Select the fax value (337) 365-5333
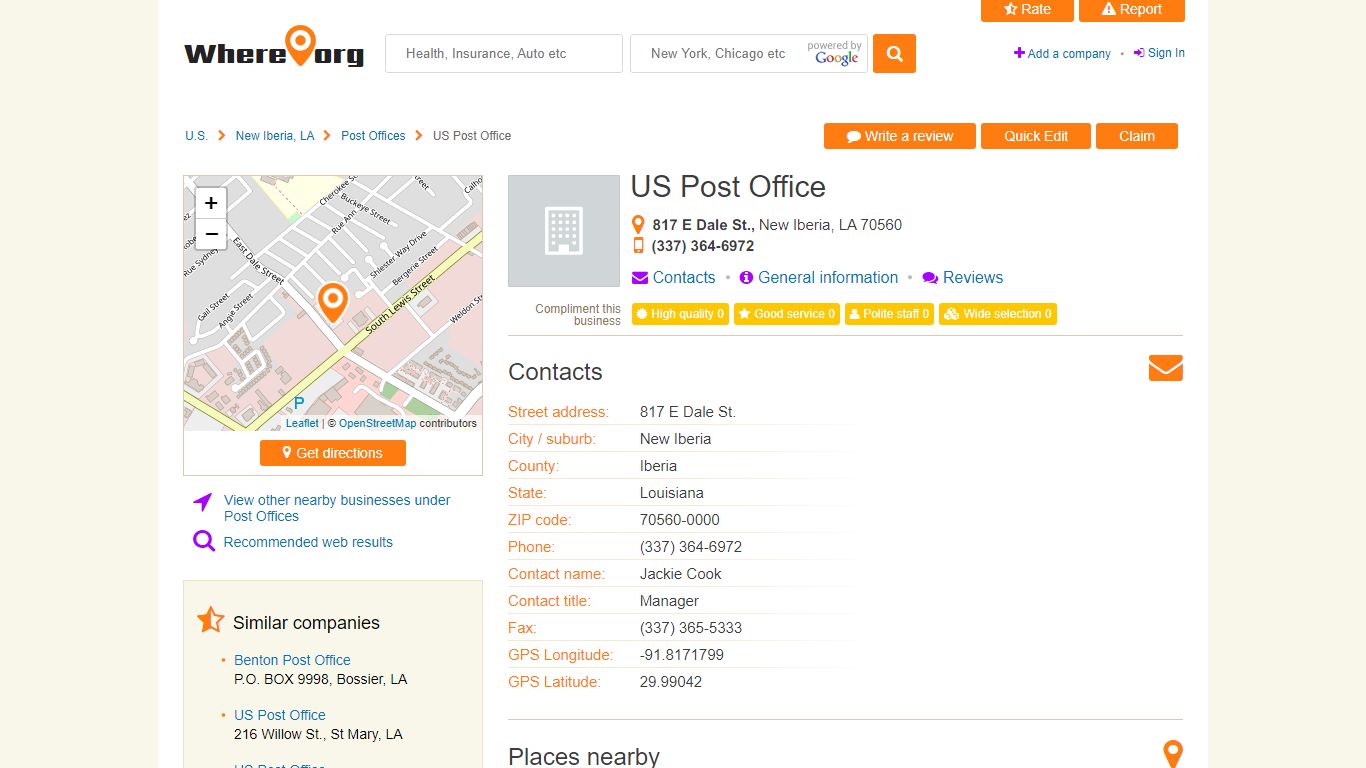 pos(691,628)
